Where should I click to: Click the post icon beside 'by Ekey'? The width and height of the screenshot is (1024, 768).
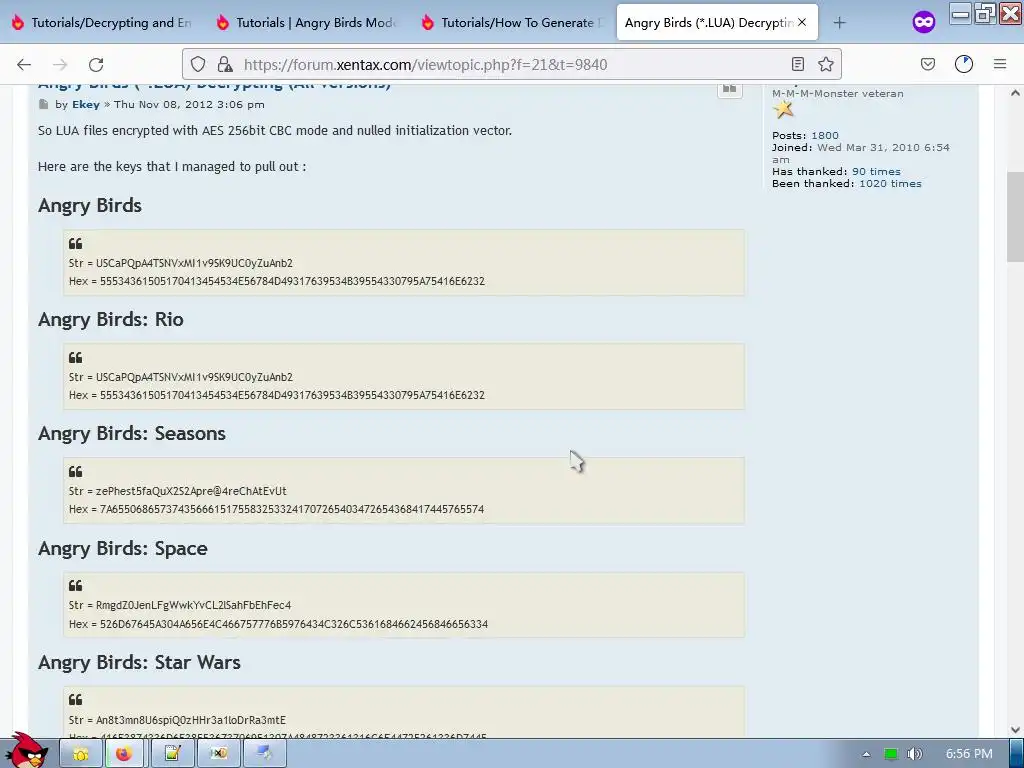tap(43, 104)
